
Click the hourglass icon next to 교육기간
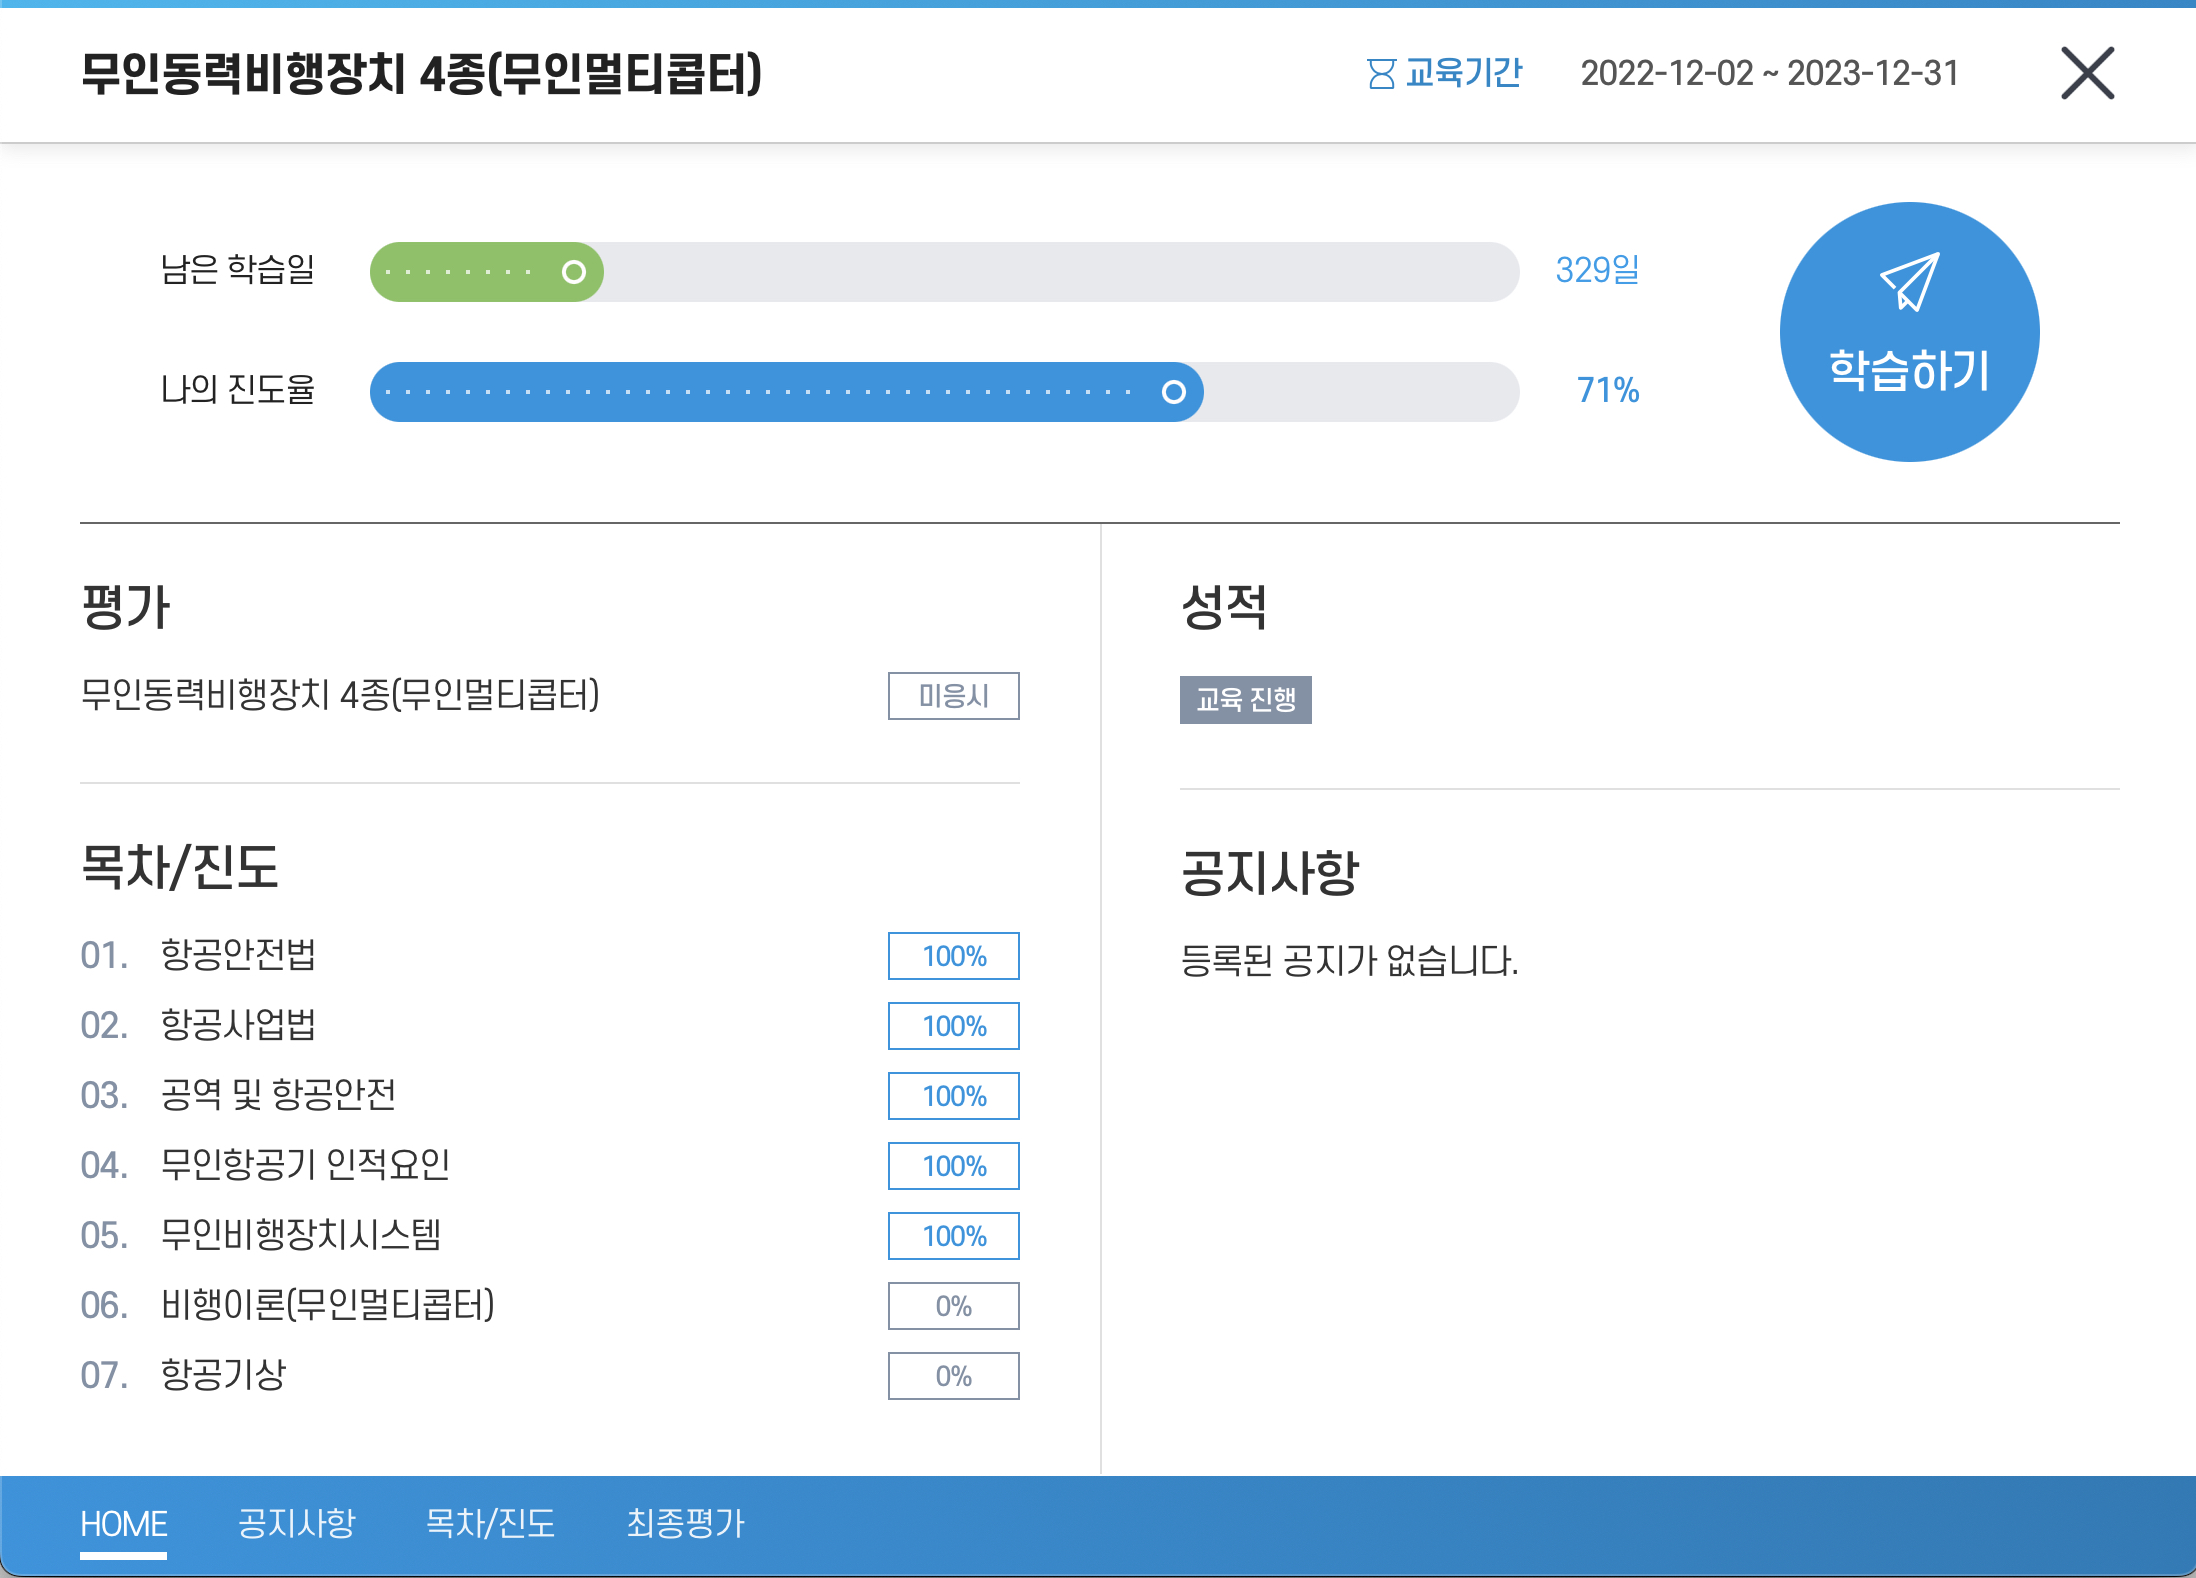[1379, 74]
